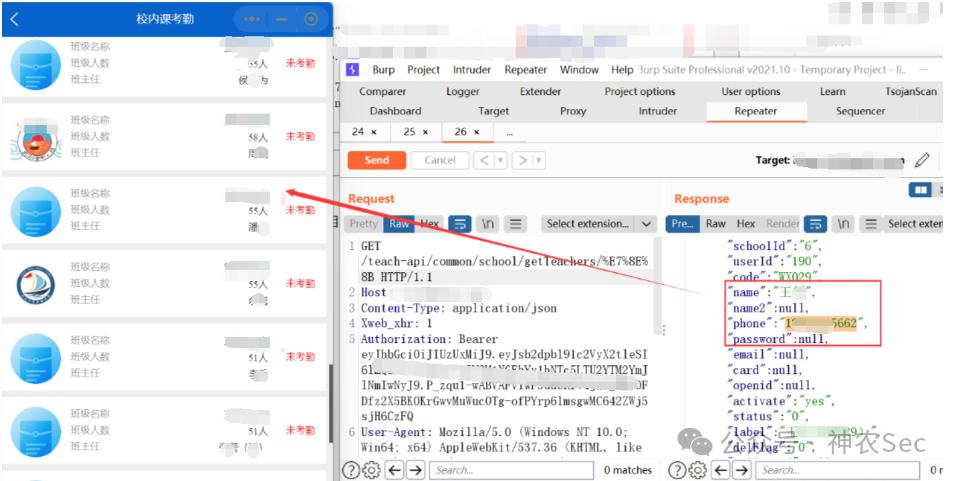The width and height of the screenshot is (956, 481).
Task: Open the Window menu
Action: (579, 69)
